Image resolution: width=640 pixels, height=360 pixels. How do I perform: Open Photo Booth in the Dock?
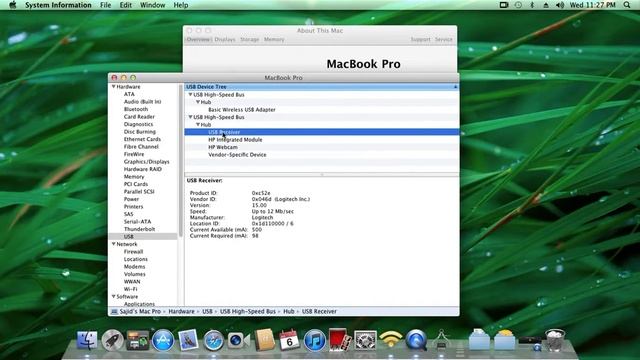click(340, 340)
